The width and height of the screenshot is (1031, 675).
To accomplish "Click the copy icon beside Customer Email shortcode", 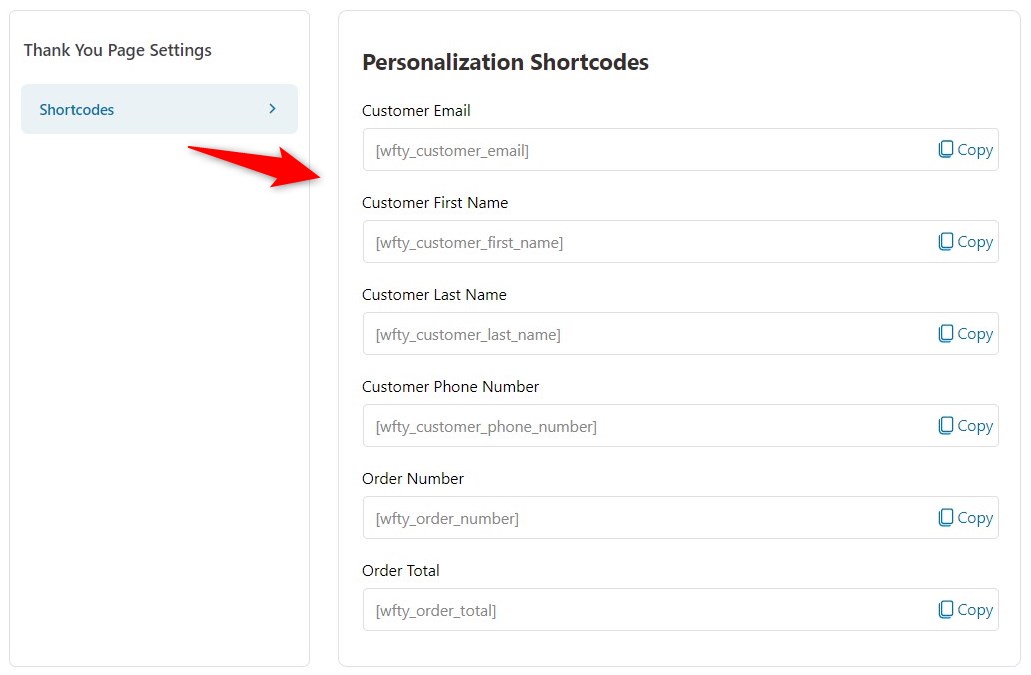I will (x=945, y=149).
